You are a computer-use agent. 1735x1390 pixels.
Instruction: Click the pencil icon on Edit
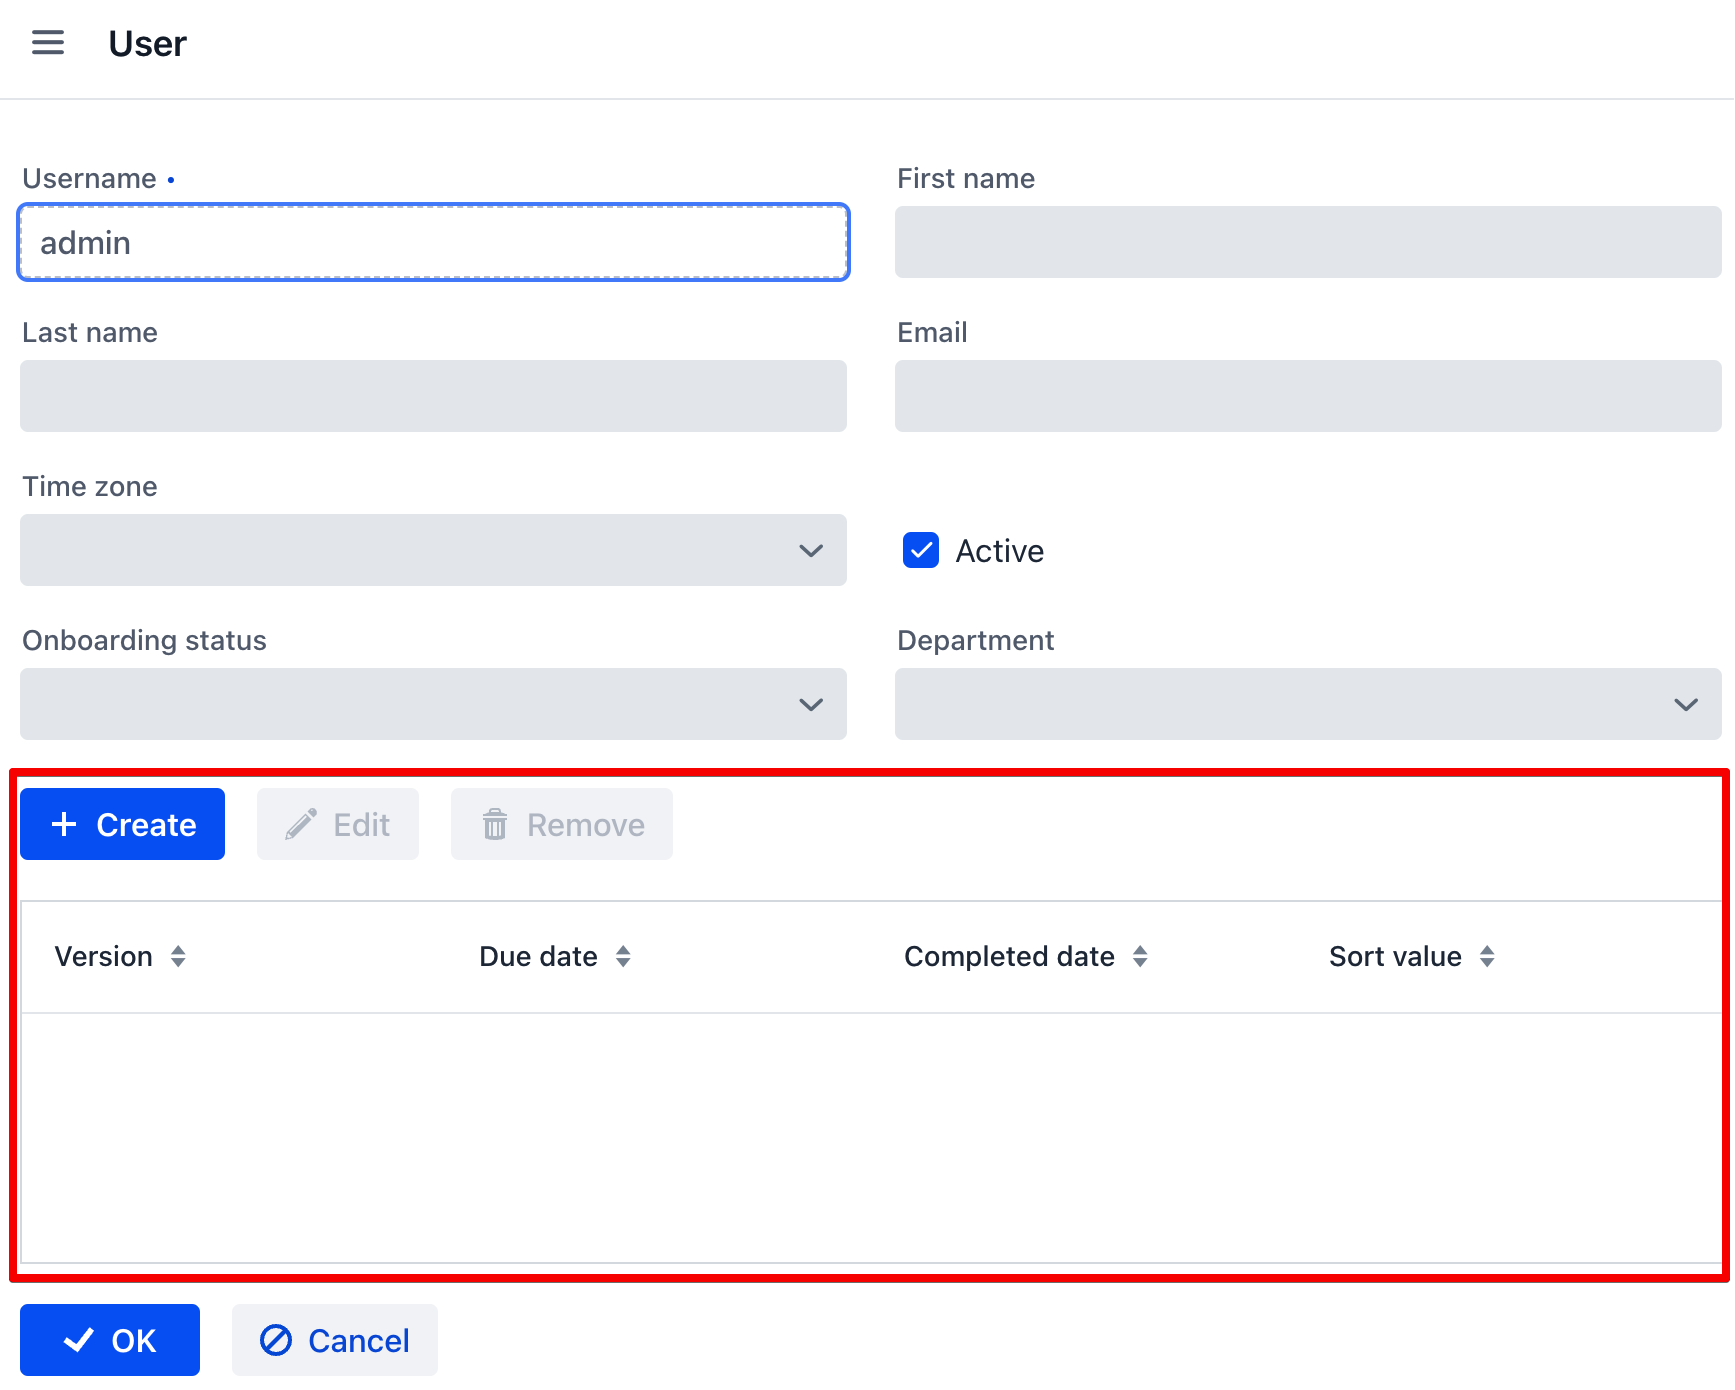coord(301,824)
